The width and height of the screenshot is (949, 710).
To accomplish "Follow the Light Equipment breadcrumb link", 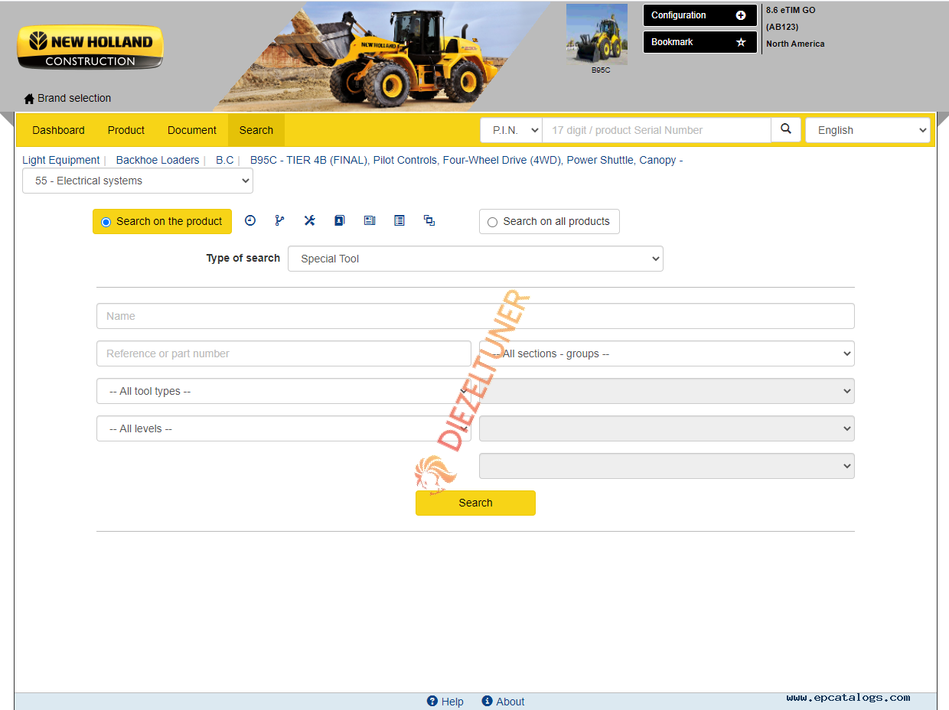I will 61,160.
